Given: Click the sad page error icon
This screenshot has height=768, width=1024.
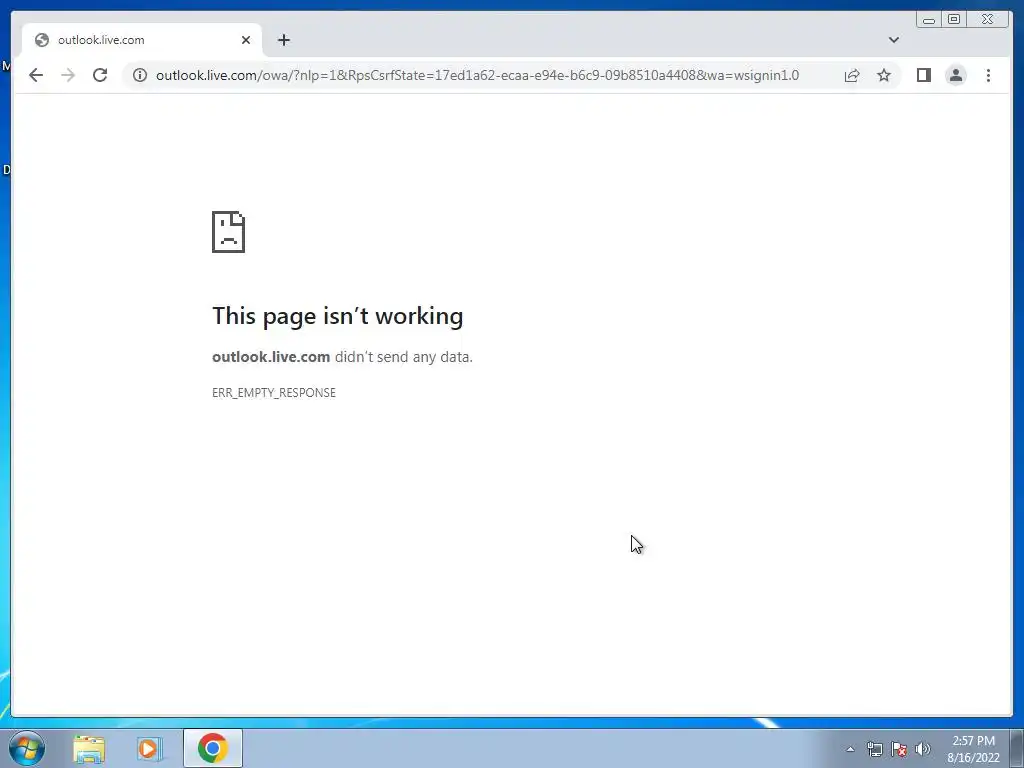Looking at the screenshot, I should 229,232.
